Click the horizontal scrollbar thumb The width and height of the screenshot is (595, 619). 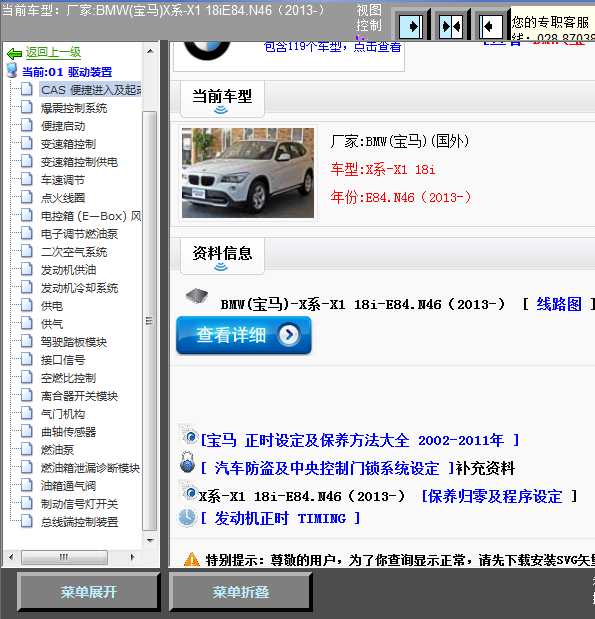(64, 557)
